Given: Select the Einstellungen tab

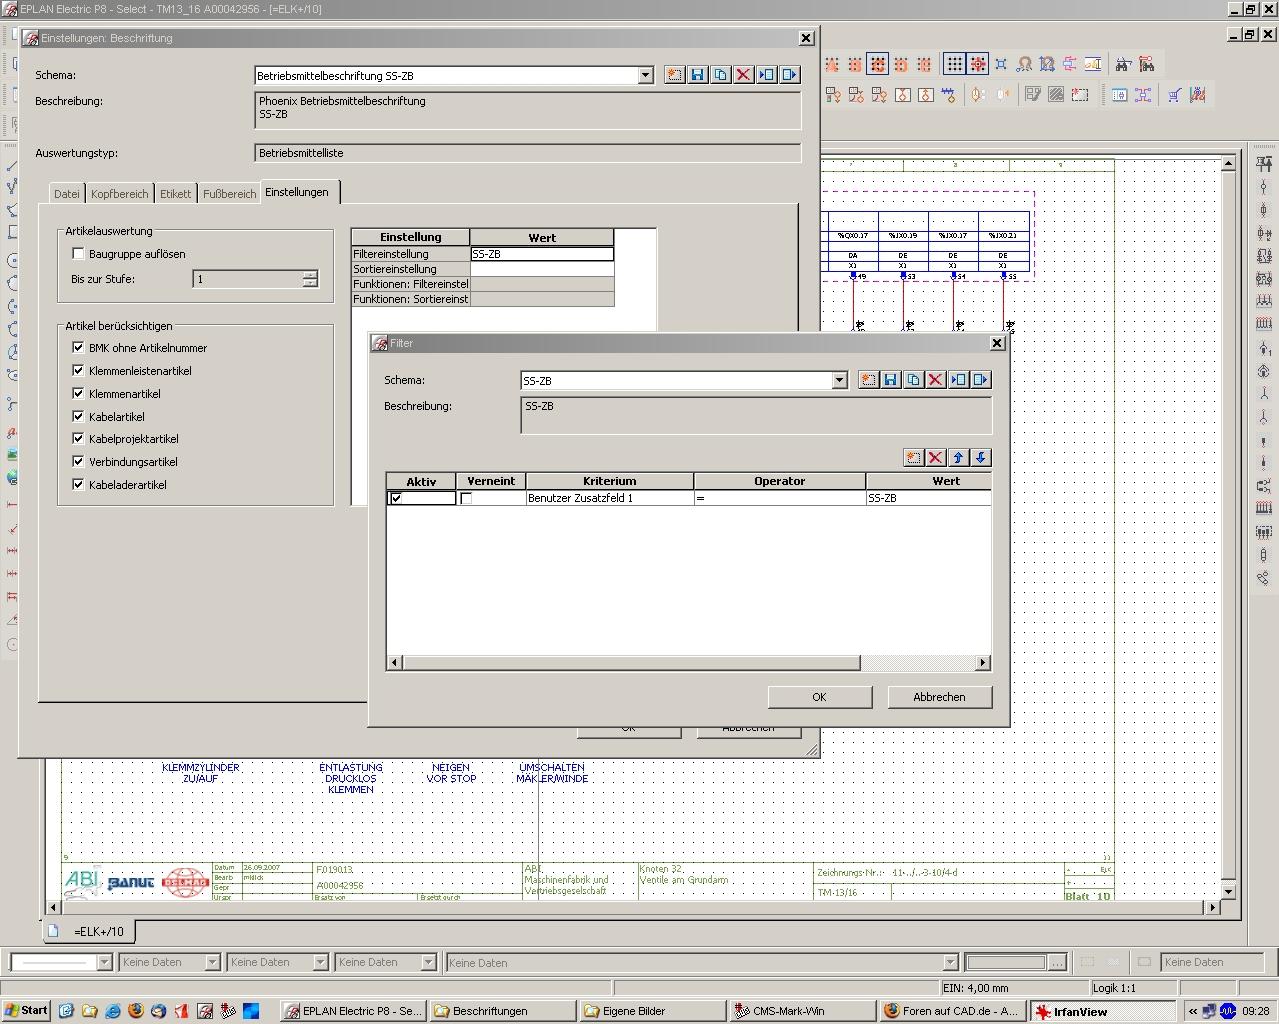Looking at the screenshot, I should pos(297,192).
